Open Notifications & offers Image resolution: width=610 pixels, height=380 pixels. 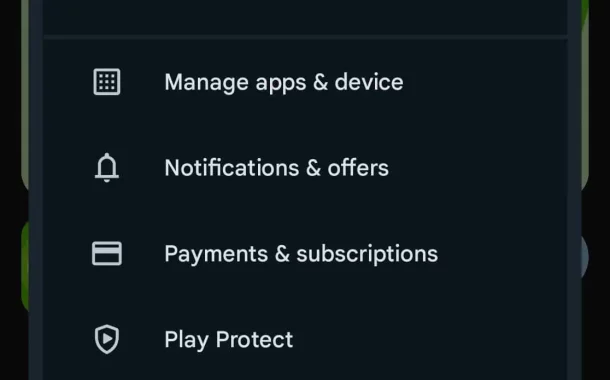305,168
